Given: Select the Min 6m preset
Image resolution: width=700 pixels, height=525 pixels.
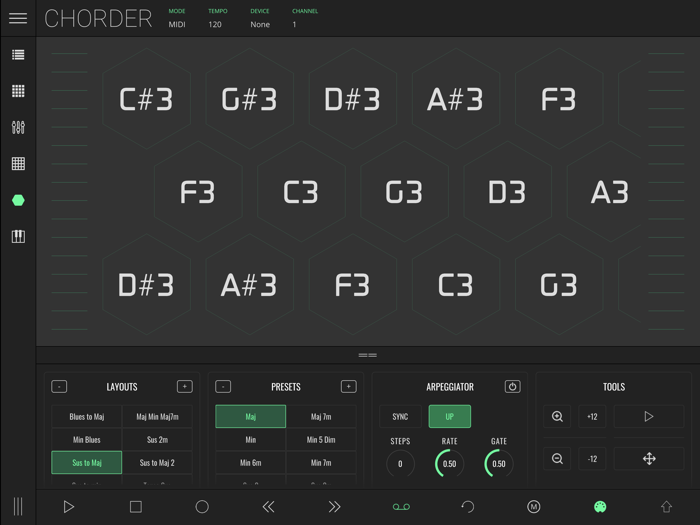Looking at the screenshot, I should coord(250,462).
